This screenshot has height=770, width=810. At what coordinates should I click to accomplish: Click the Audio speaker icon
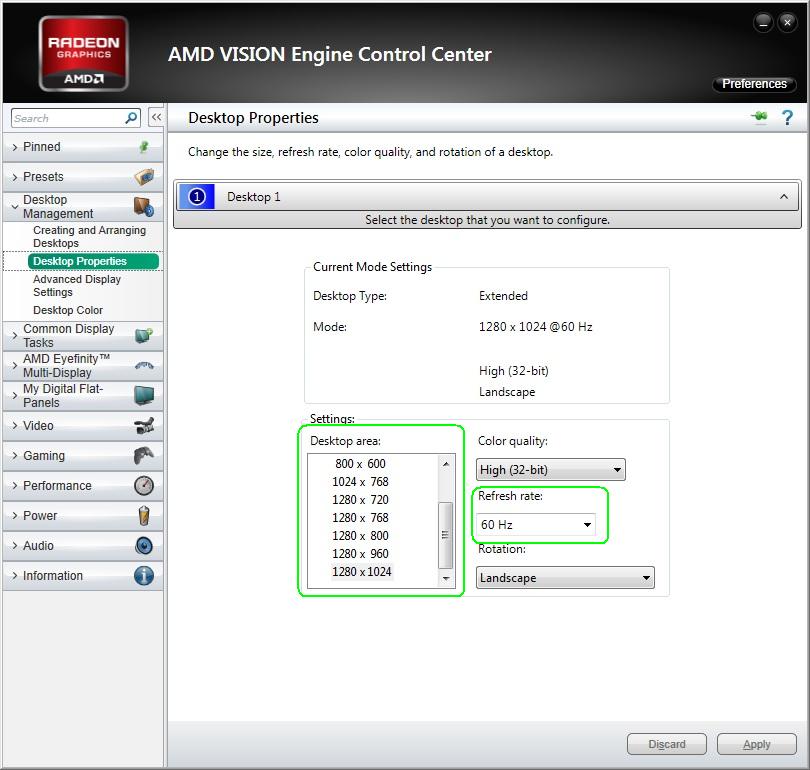click(x=144, y=545)
